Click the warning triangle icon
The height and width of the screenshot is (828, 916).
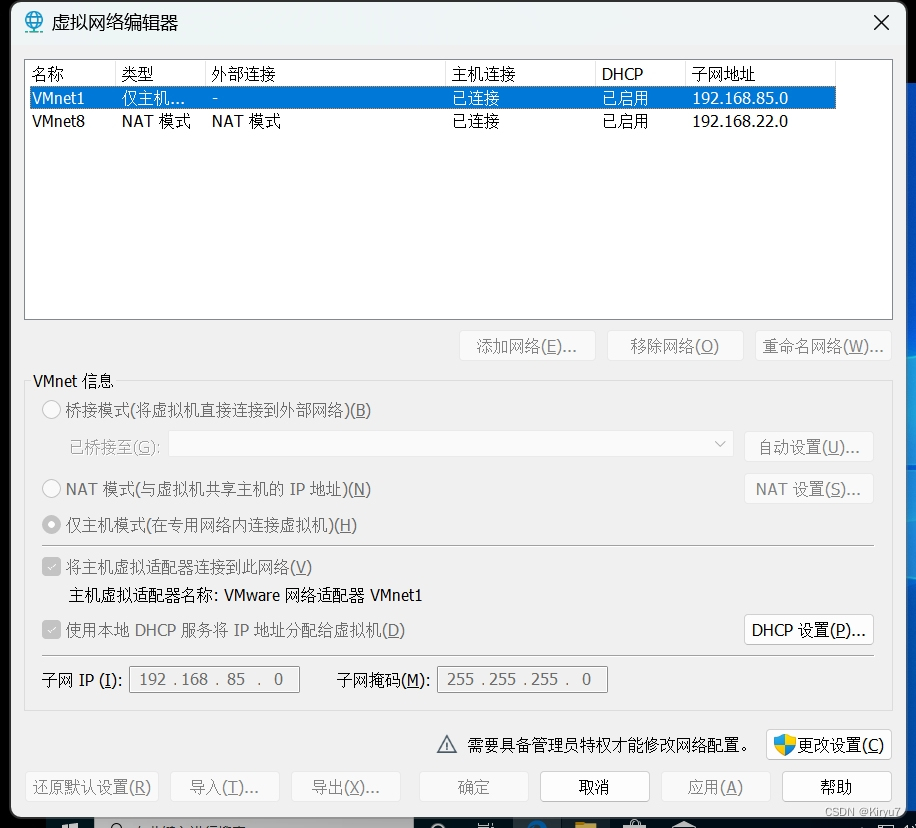point(447,744)
